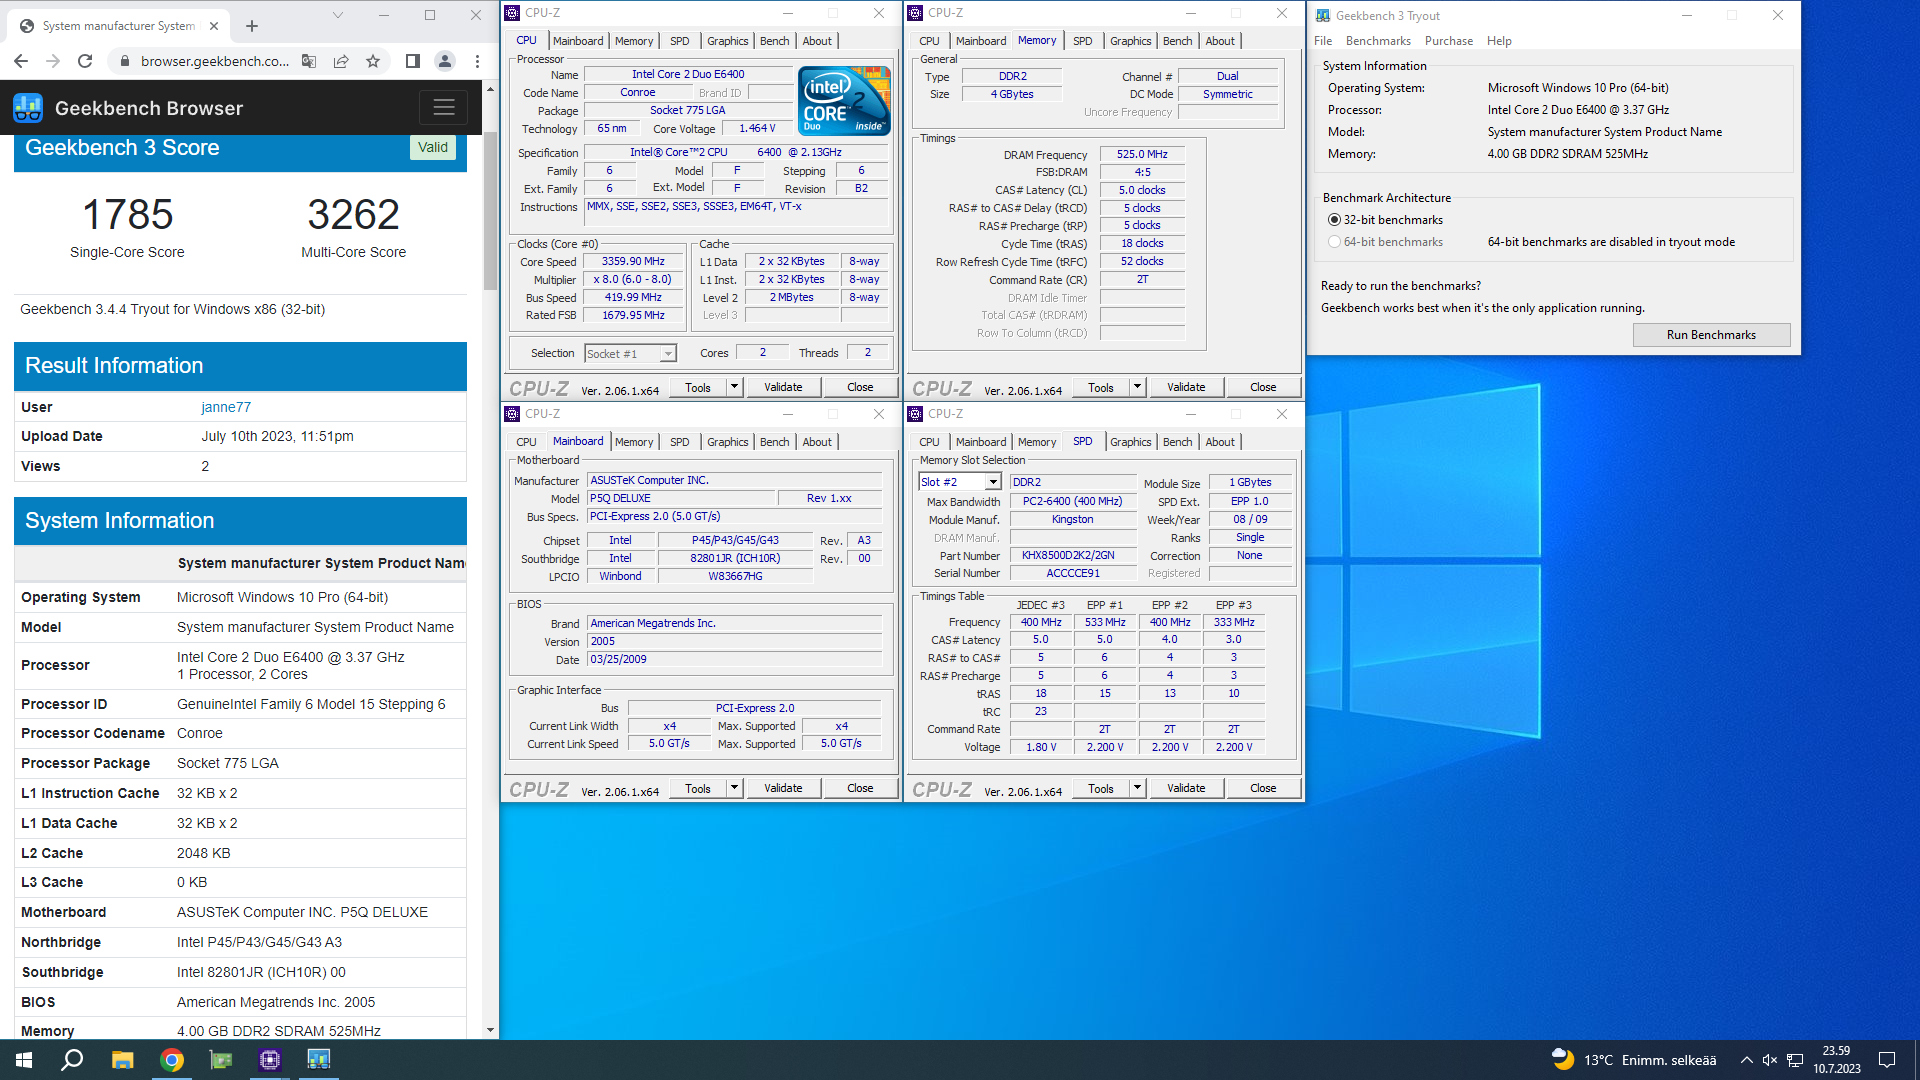Screen dimensions: 1920x1080
Task: Switch to Chrome in the taskbar
Action: tap(172, 1060)
